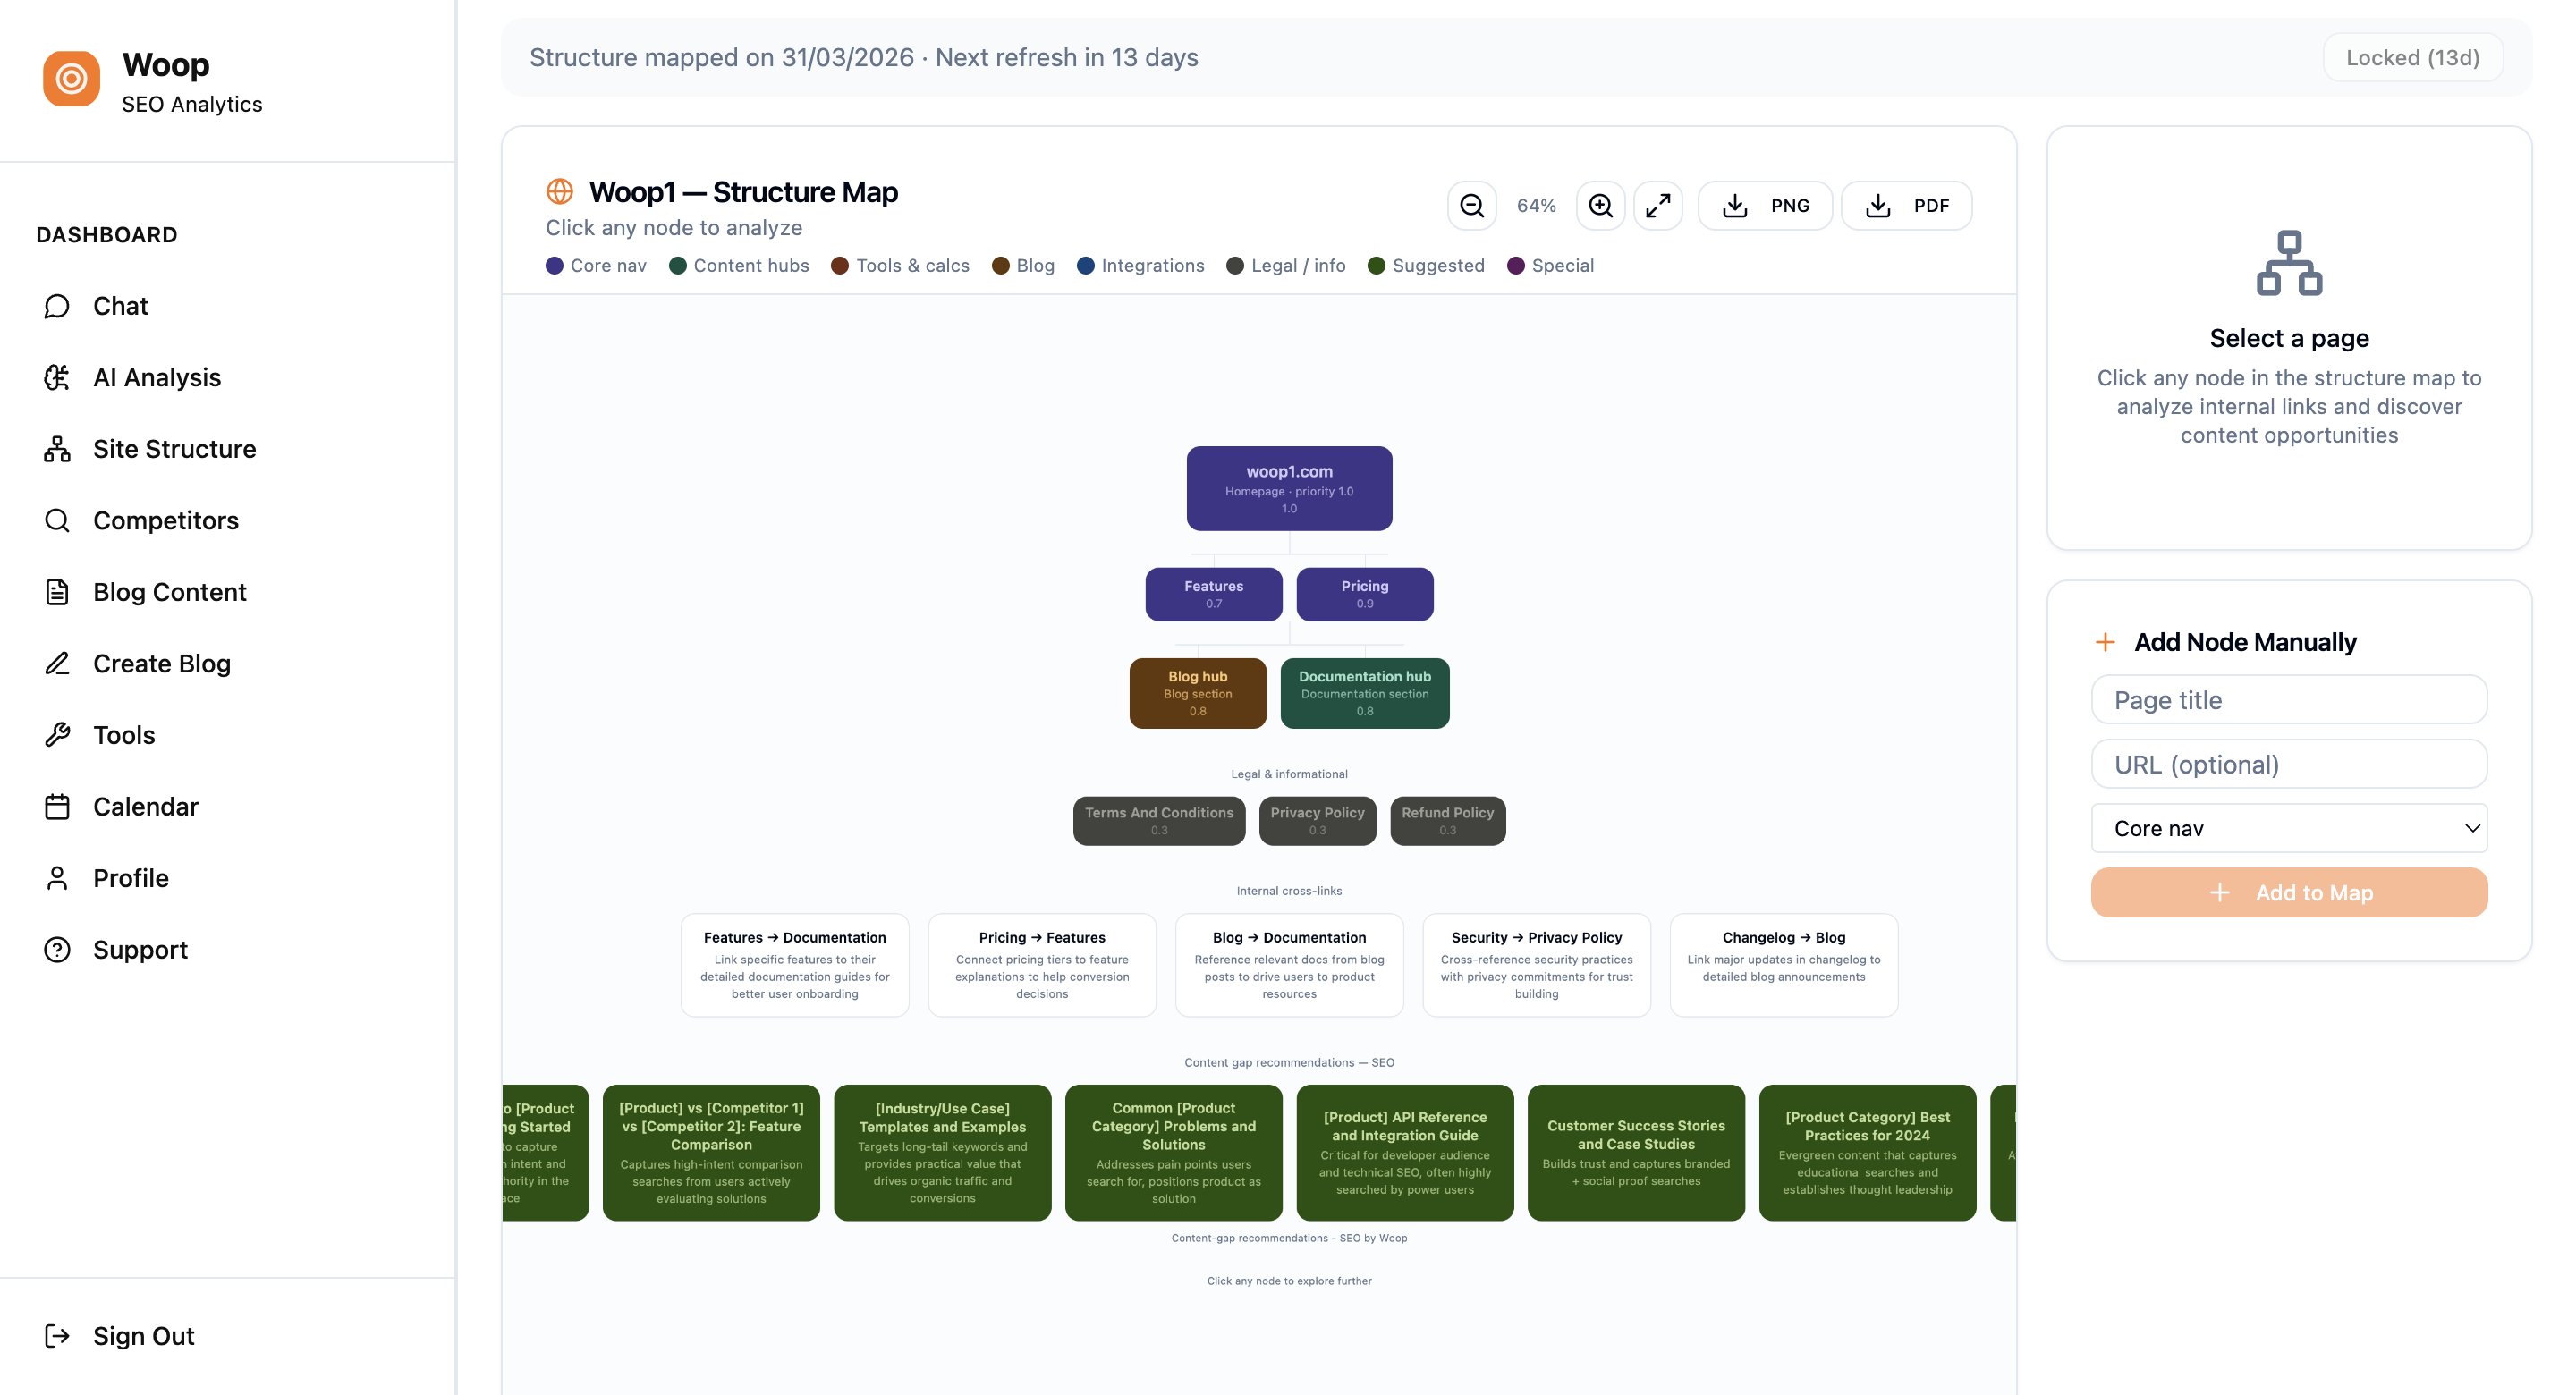Select the Chat icon in sidebar
This screenshot has width=2576, height=1395.
tap(57, 306)
